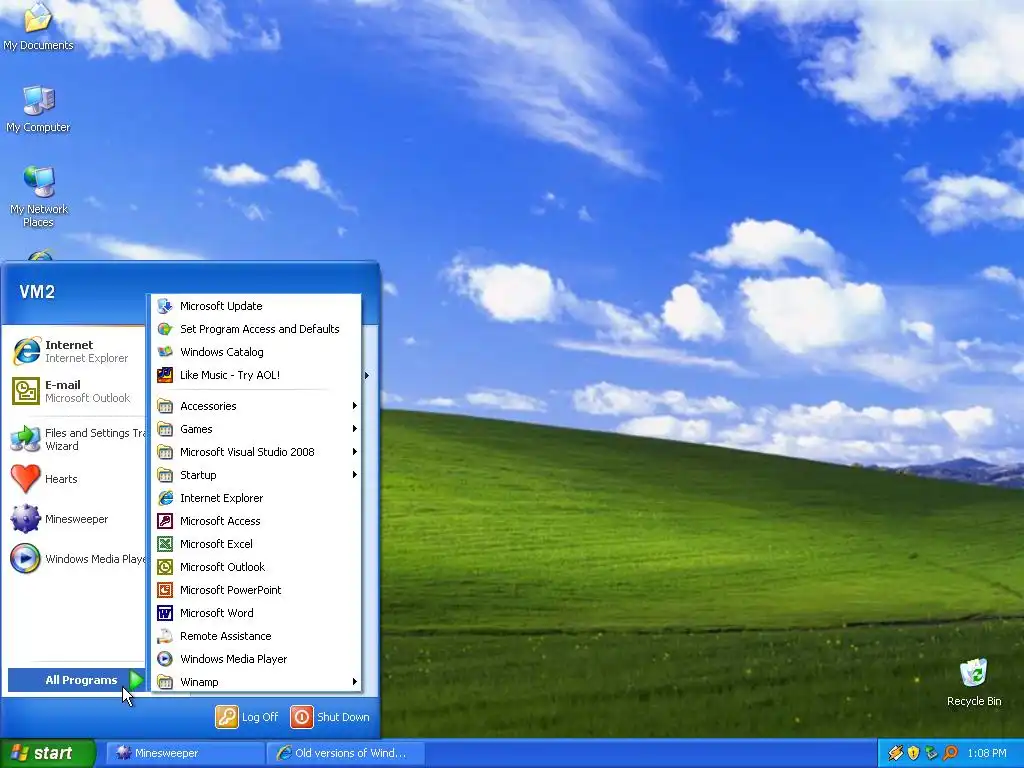
Task: Click the Shut Down button
Action: 330,716
